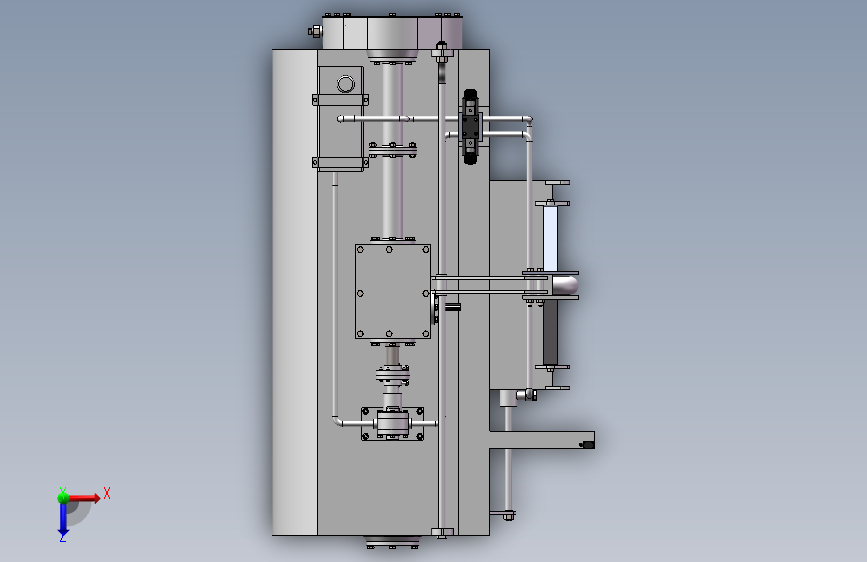Image resolution: width=867 pixels, height=562 pixels.
Task: Select the light blue sight glass tube
Action: [x=551, y=238]
